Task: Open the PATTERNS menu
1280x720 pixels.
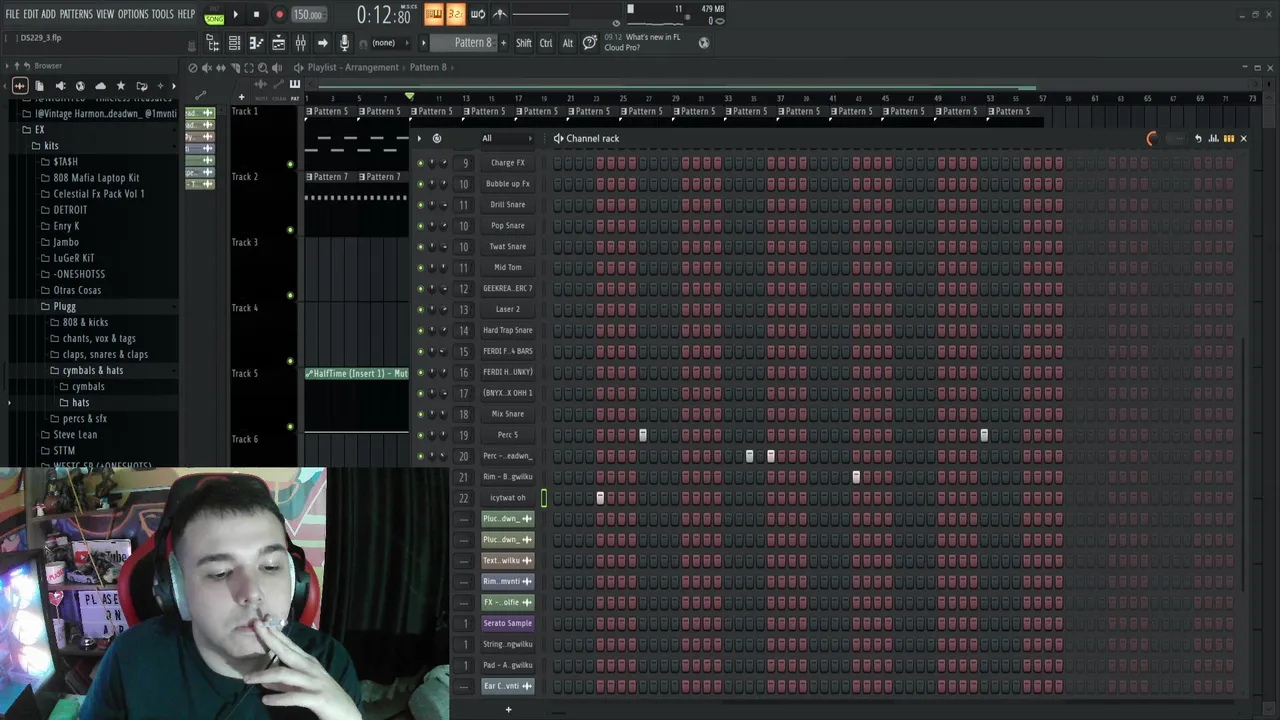Action: (x=76, y=14)
